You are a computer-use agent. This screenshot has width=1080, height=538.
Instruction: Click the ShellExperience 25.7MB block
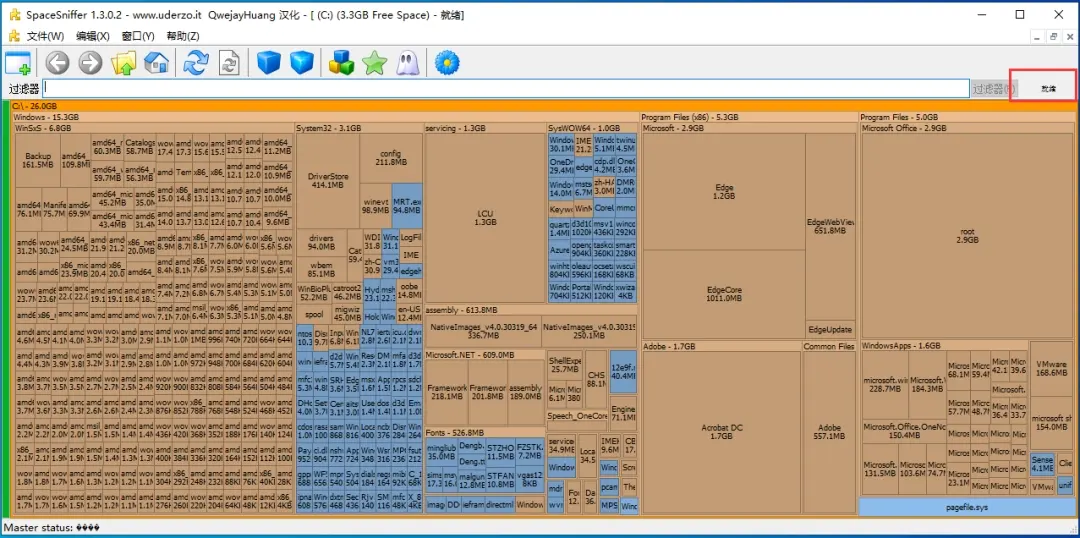coord(565,365)
